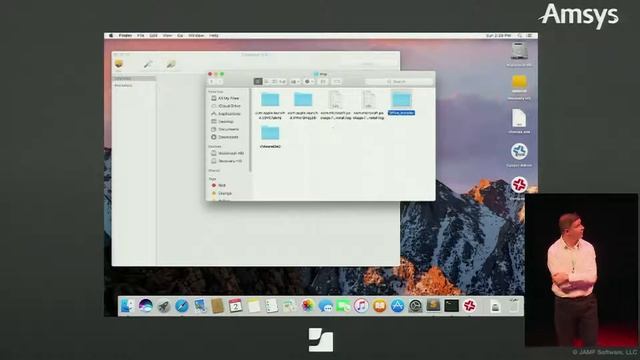Open the View menu
The image size is (640, 360).
pyautogui.click(x=167, y=36)
